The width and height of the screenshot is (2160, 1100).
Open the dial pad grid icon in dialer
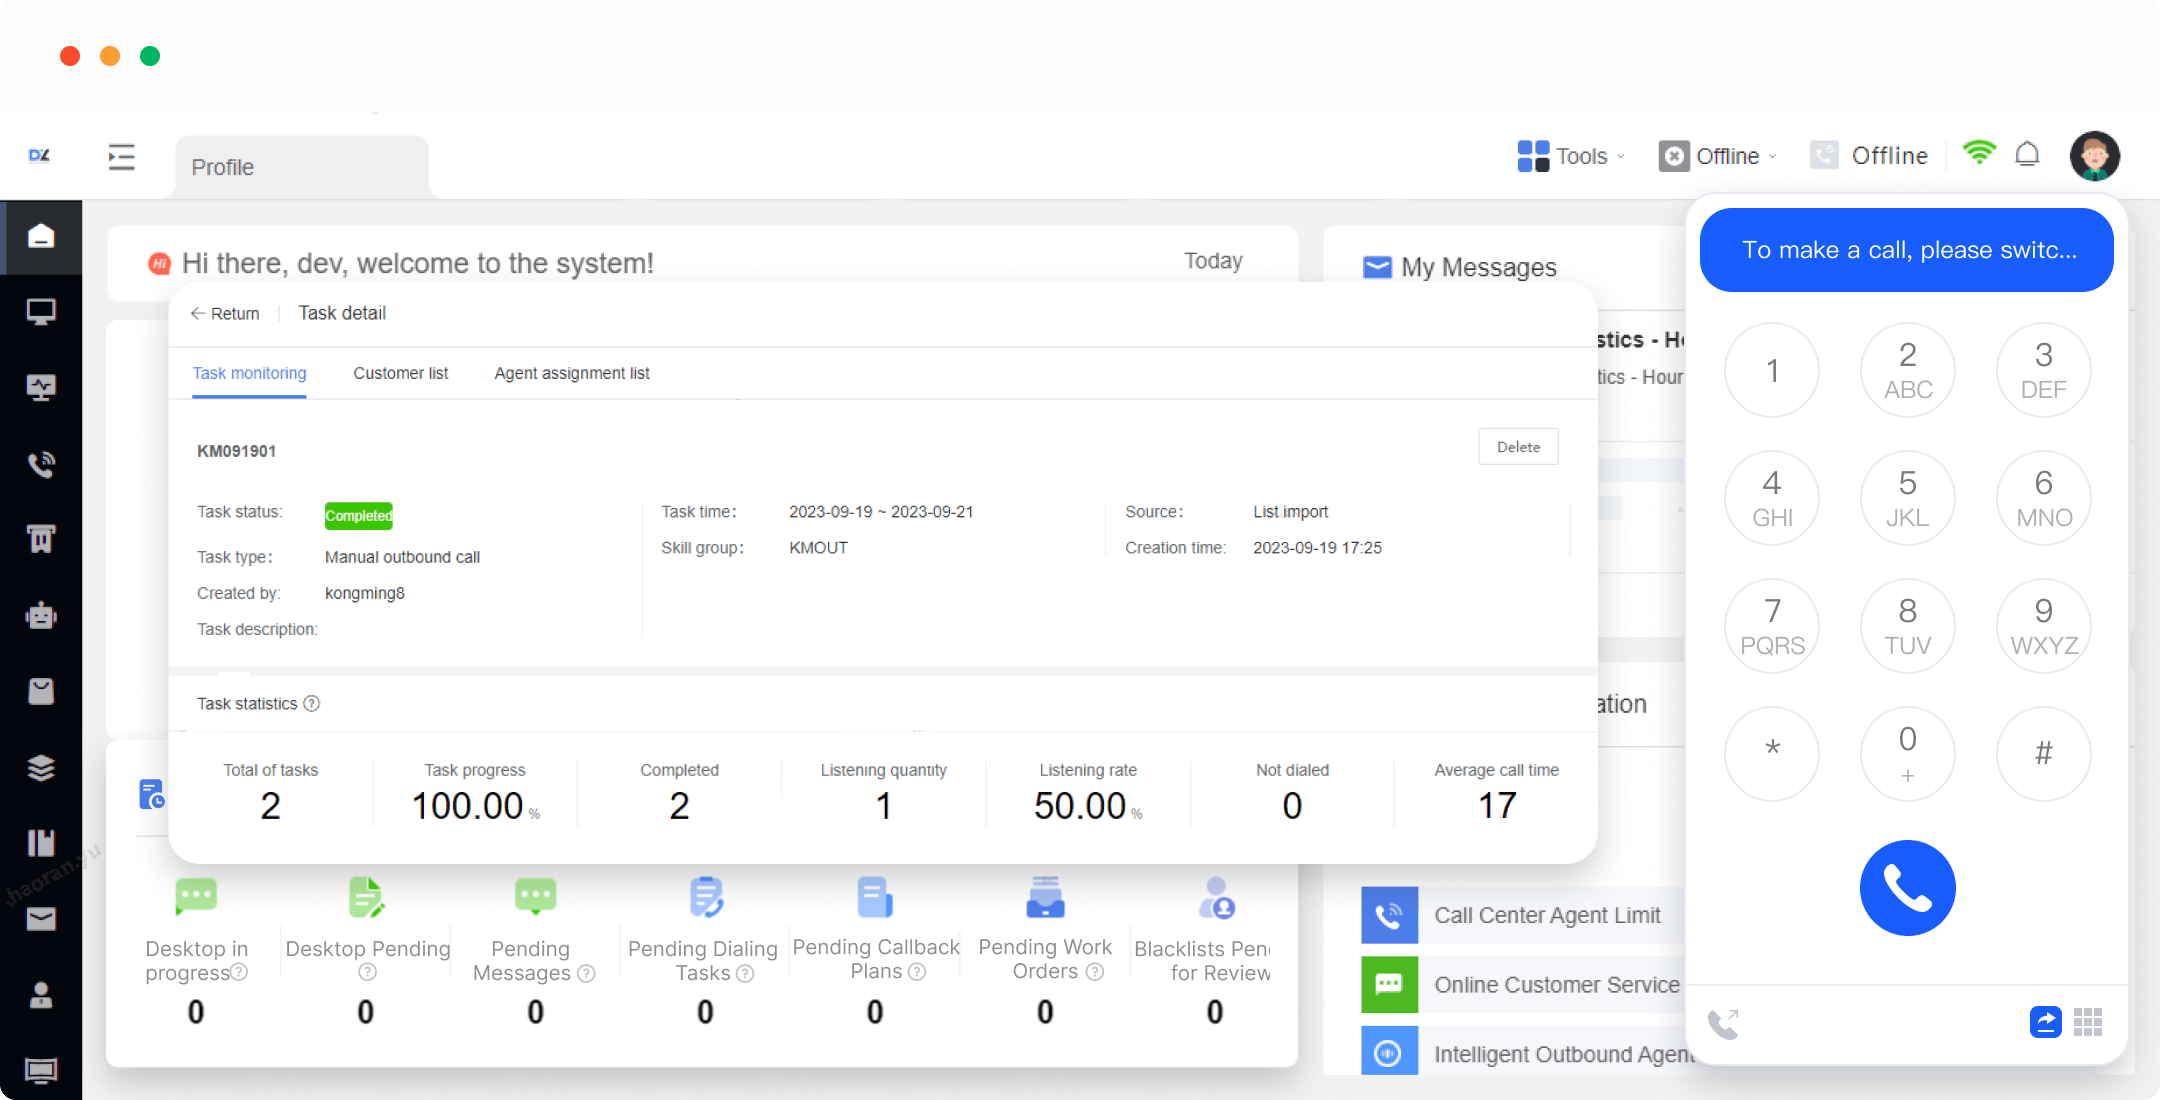2087,1022
